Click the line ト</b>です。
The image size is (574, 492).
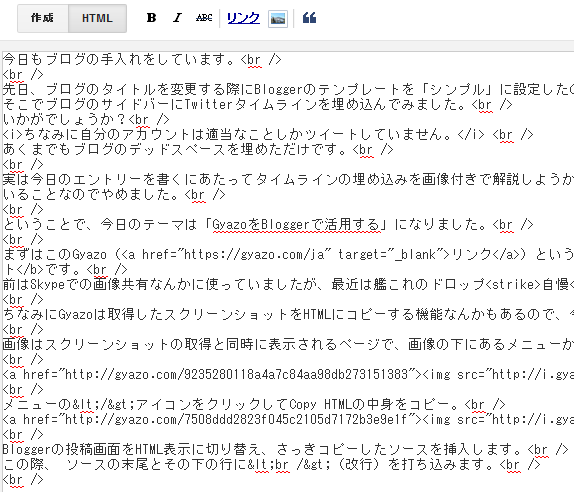65,269
